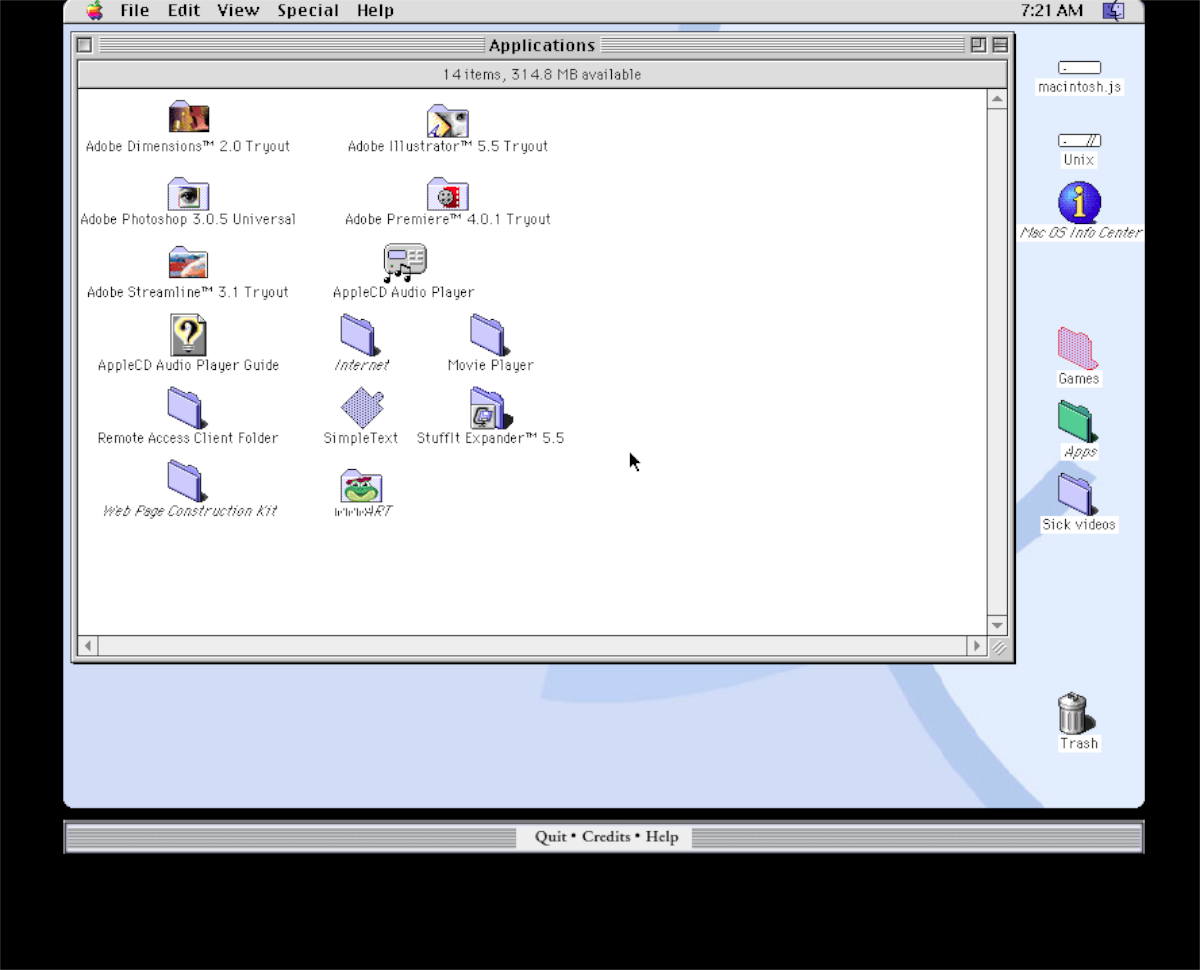This screenshot has width=1200, height=970.
Task: Click Credits in the bottom bar
Action: pyautogui.click(x=606, y=837)
